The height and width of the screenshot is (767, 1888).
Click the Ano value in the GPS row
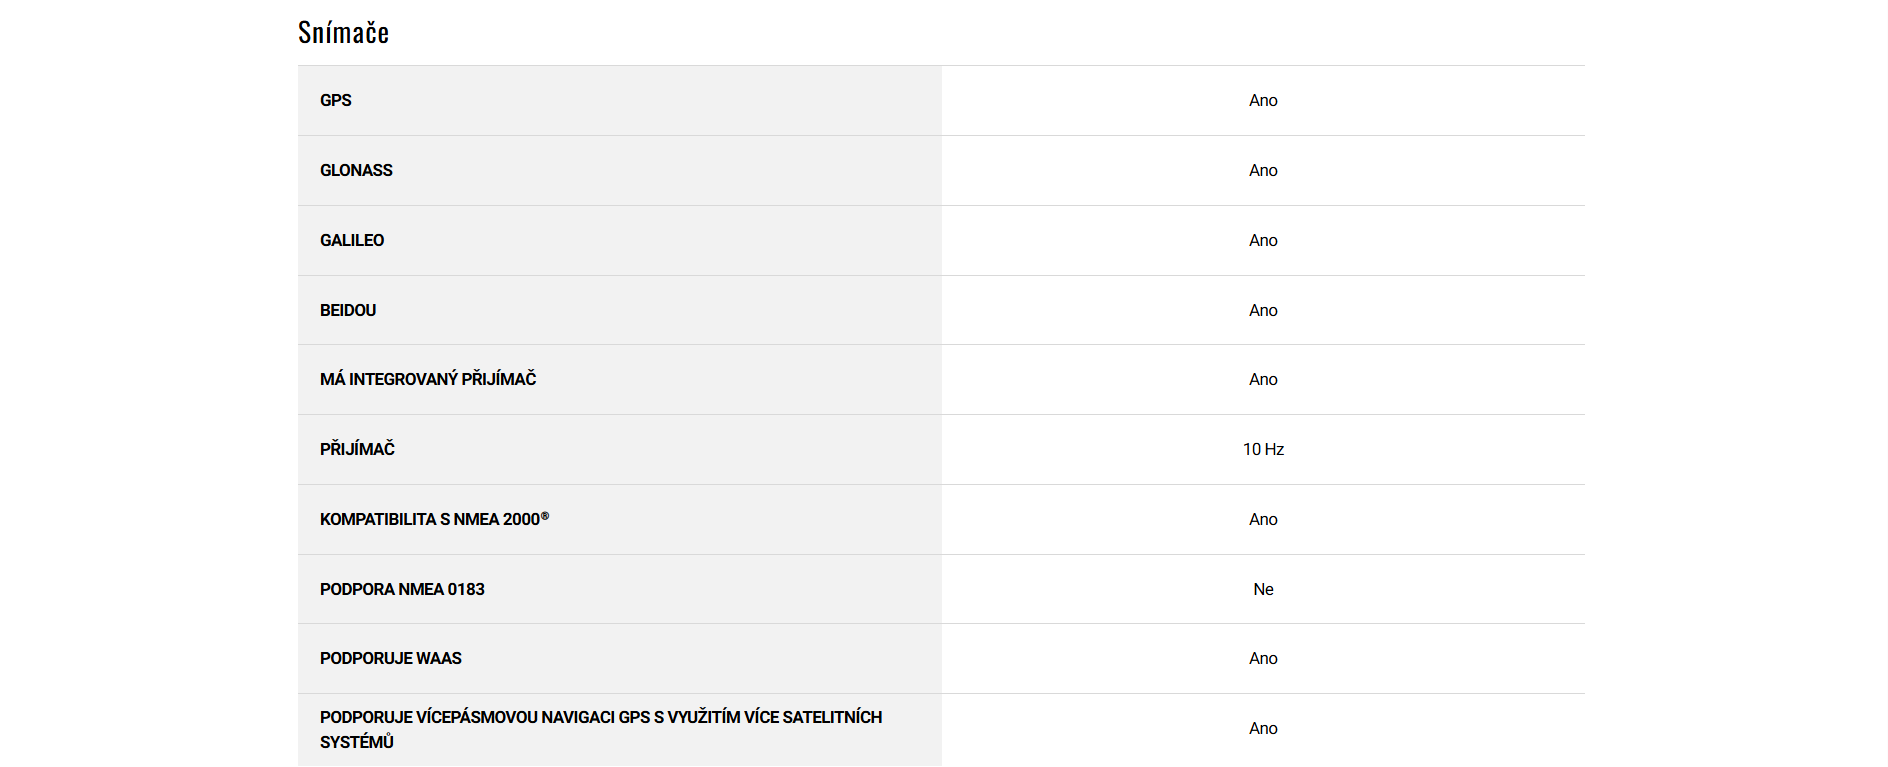click(1263, 100)
